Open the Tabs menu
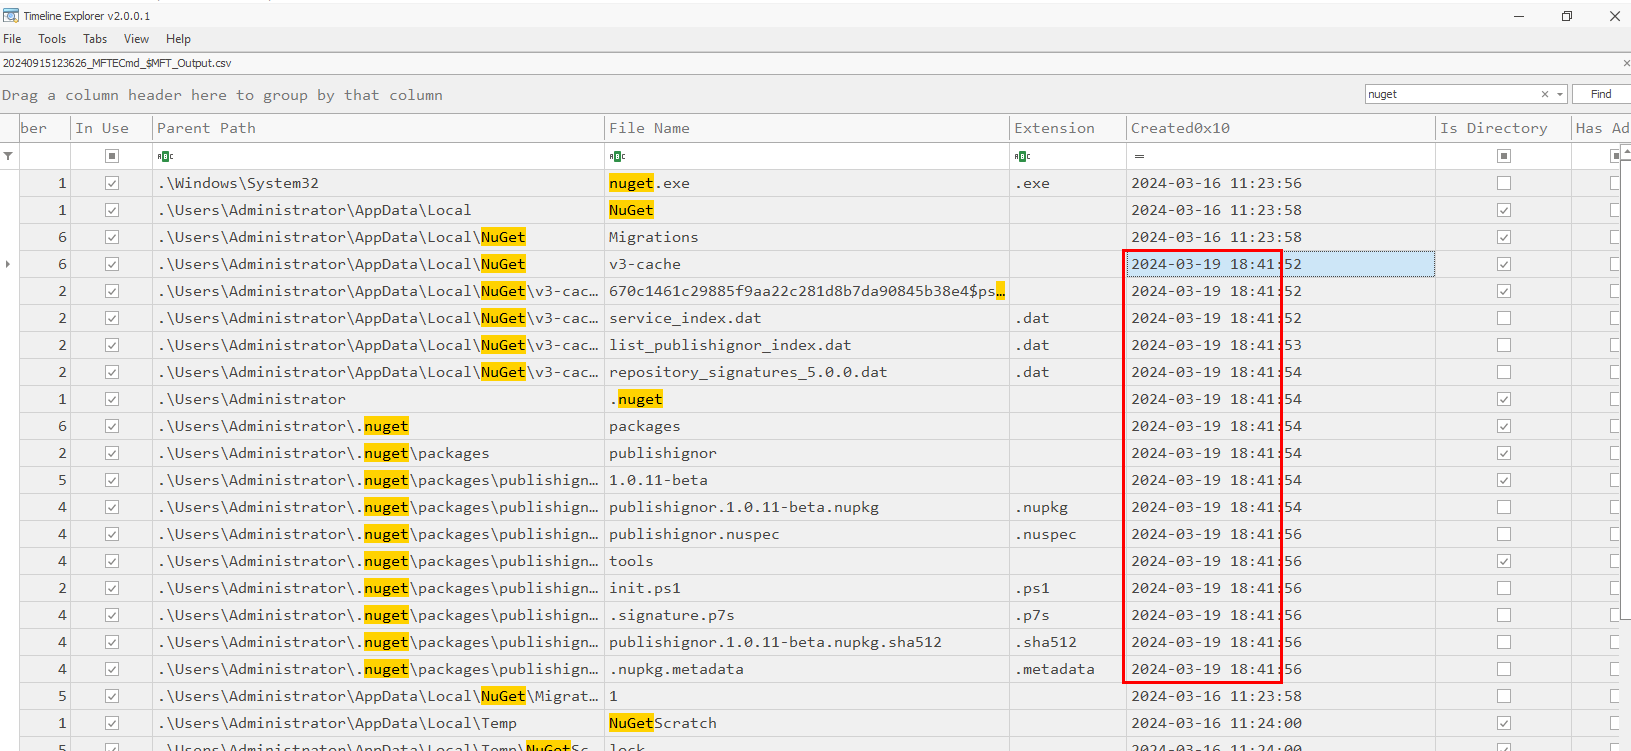This screenshot has width=1631, height=751. 95,39
